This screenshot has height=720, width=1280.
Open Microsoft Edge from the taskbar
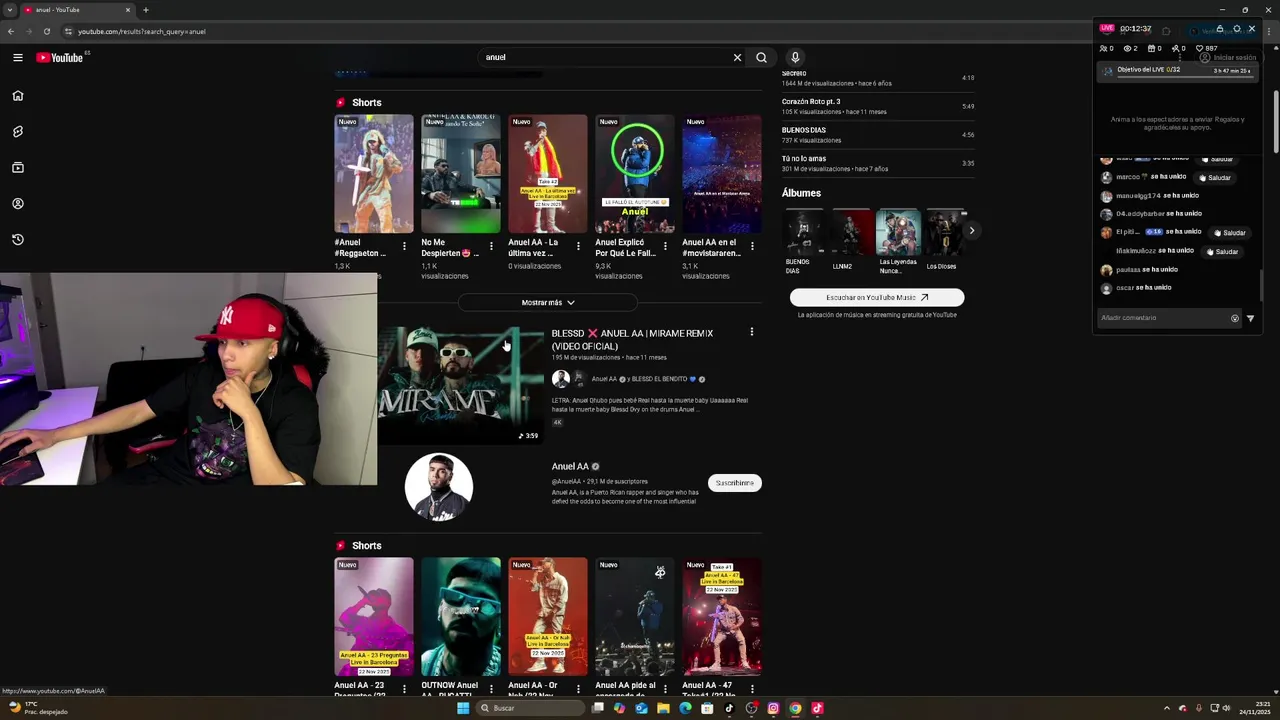pos(685,708)
